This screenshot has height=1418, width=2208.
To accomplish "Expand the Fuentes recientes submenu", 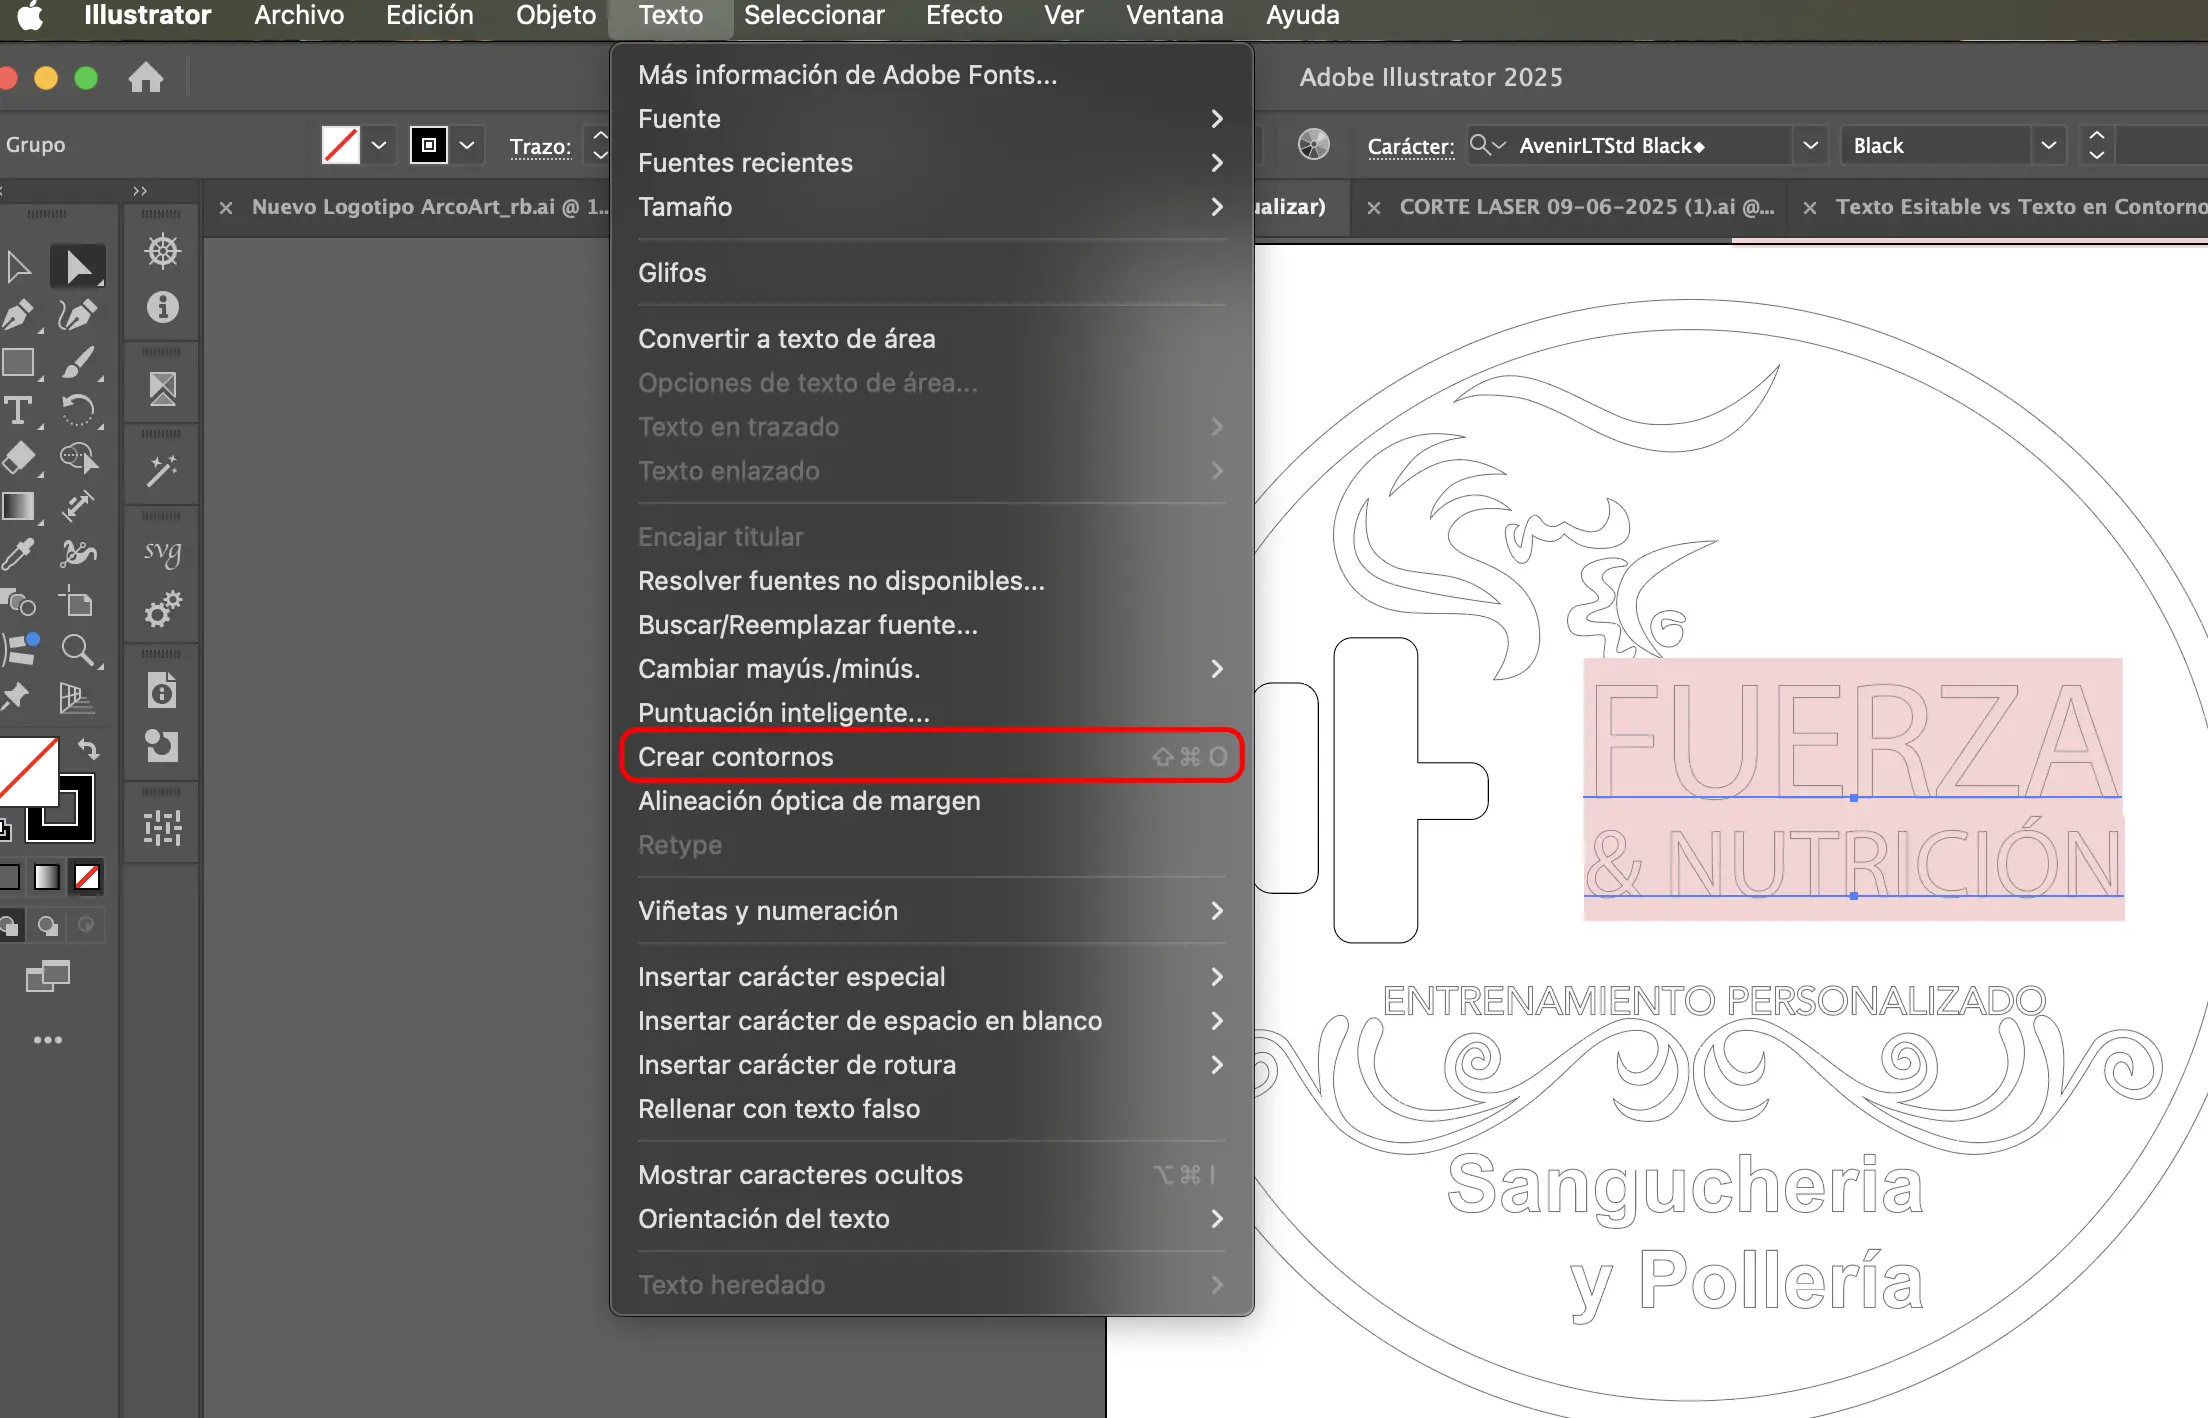I will (x=931, y=163).
